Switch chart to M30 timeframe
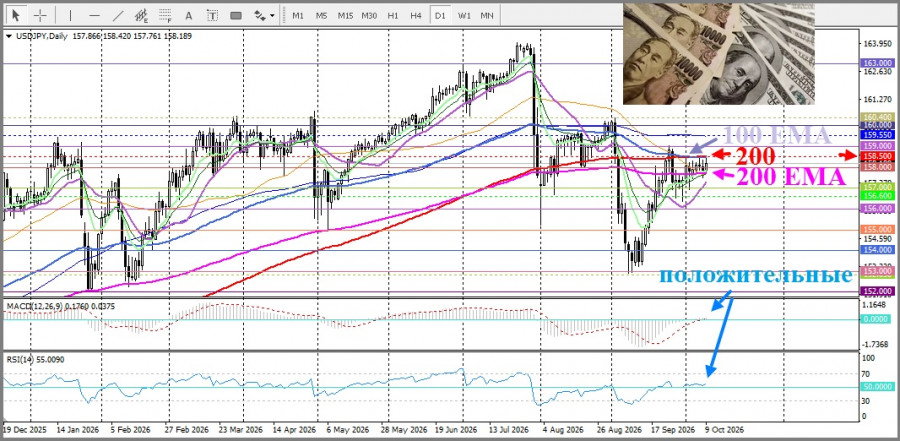The width and height of the screenshot is (900, 441). [369, 16]
